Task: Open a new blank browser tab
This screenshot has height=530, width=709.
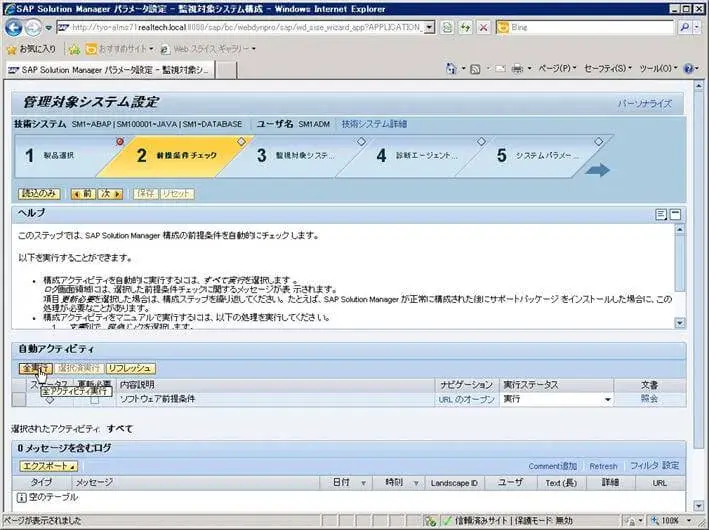Action: pos(226,70)
